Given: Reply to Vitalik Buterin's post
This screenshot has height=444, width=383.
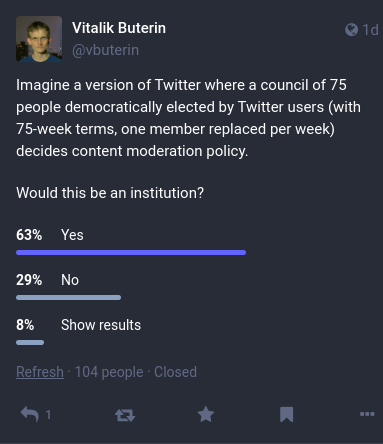Looking at the screenshot, I should pyautogui.click(x=30, y=415).
